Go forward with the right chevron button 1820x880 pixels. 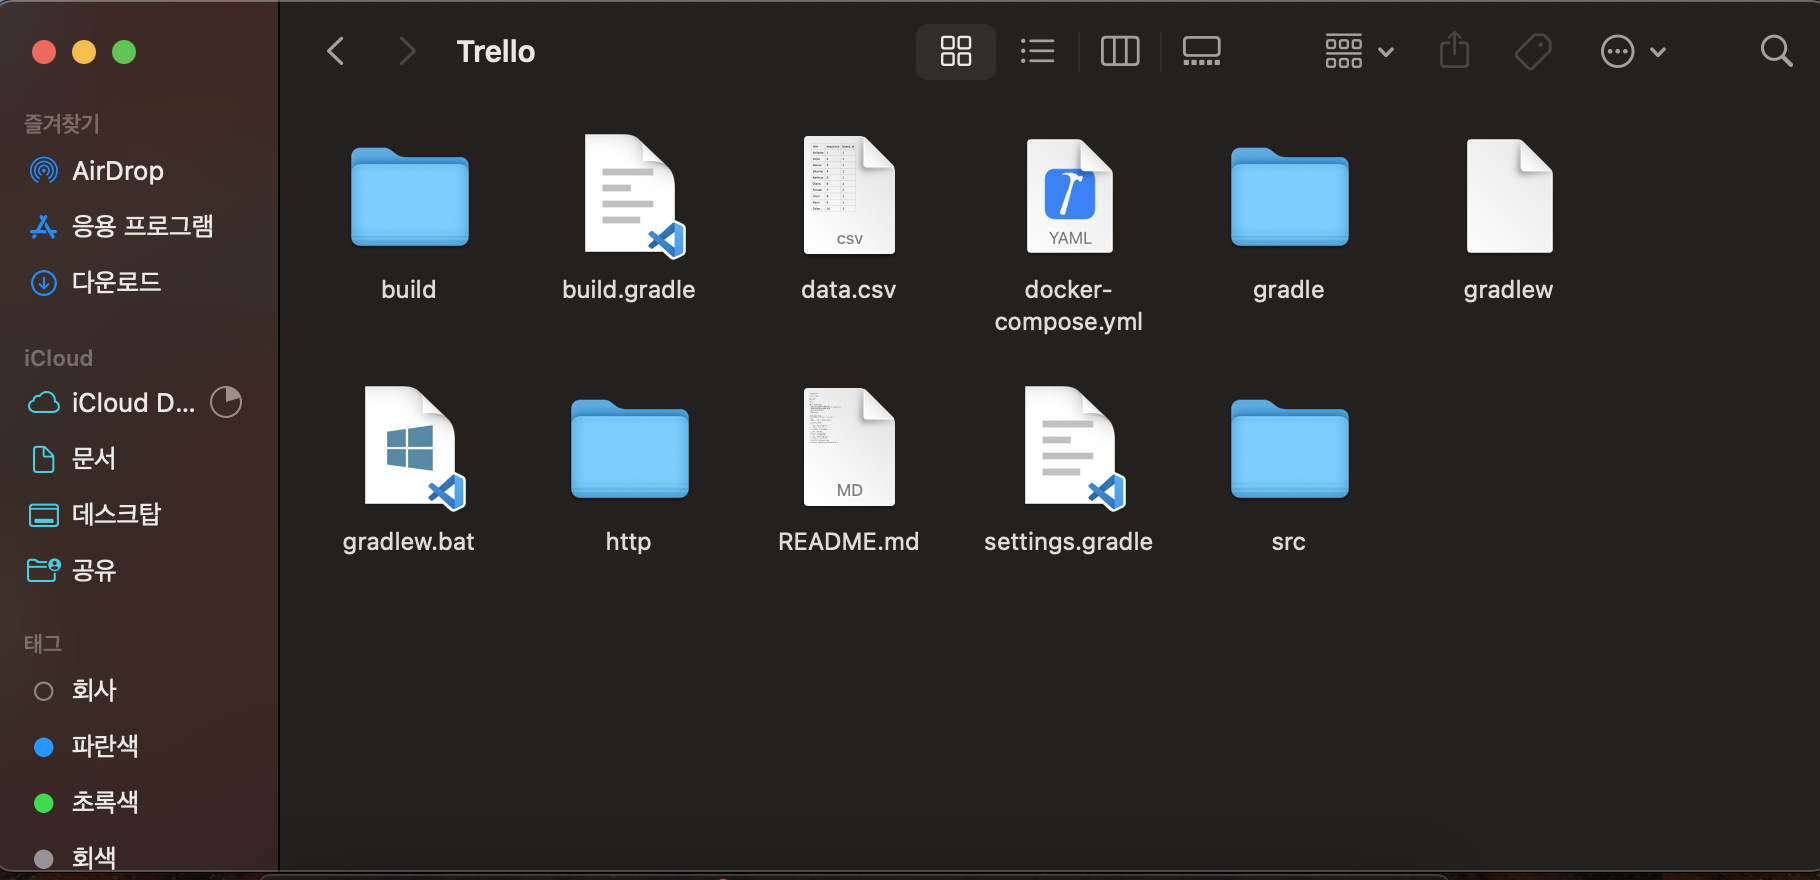[x=406, y=51]
